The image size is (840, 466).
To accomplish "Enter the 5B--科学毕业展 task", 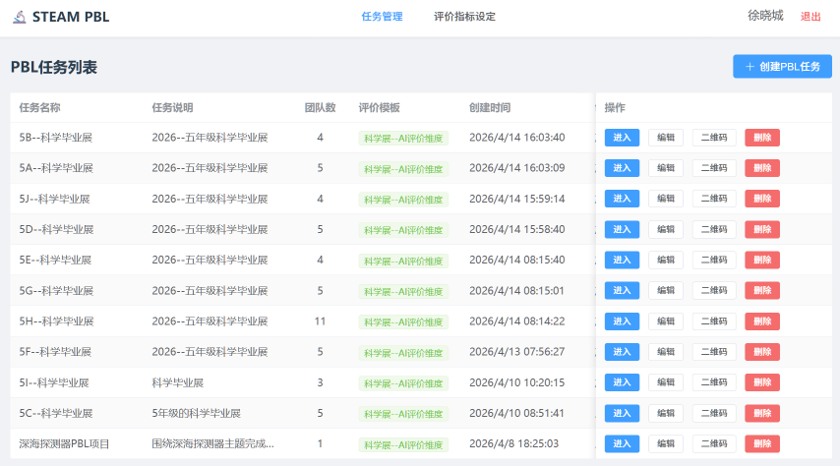I will coord(622,138).
